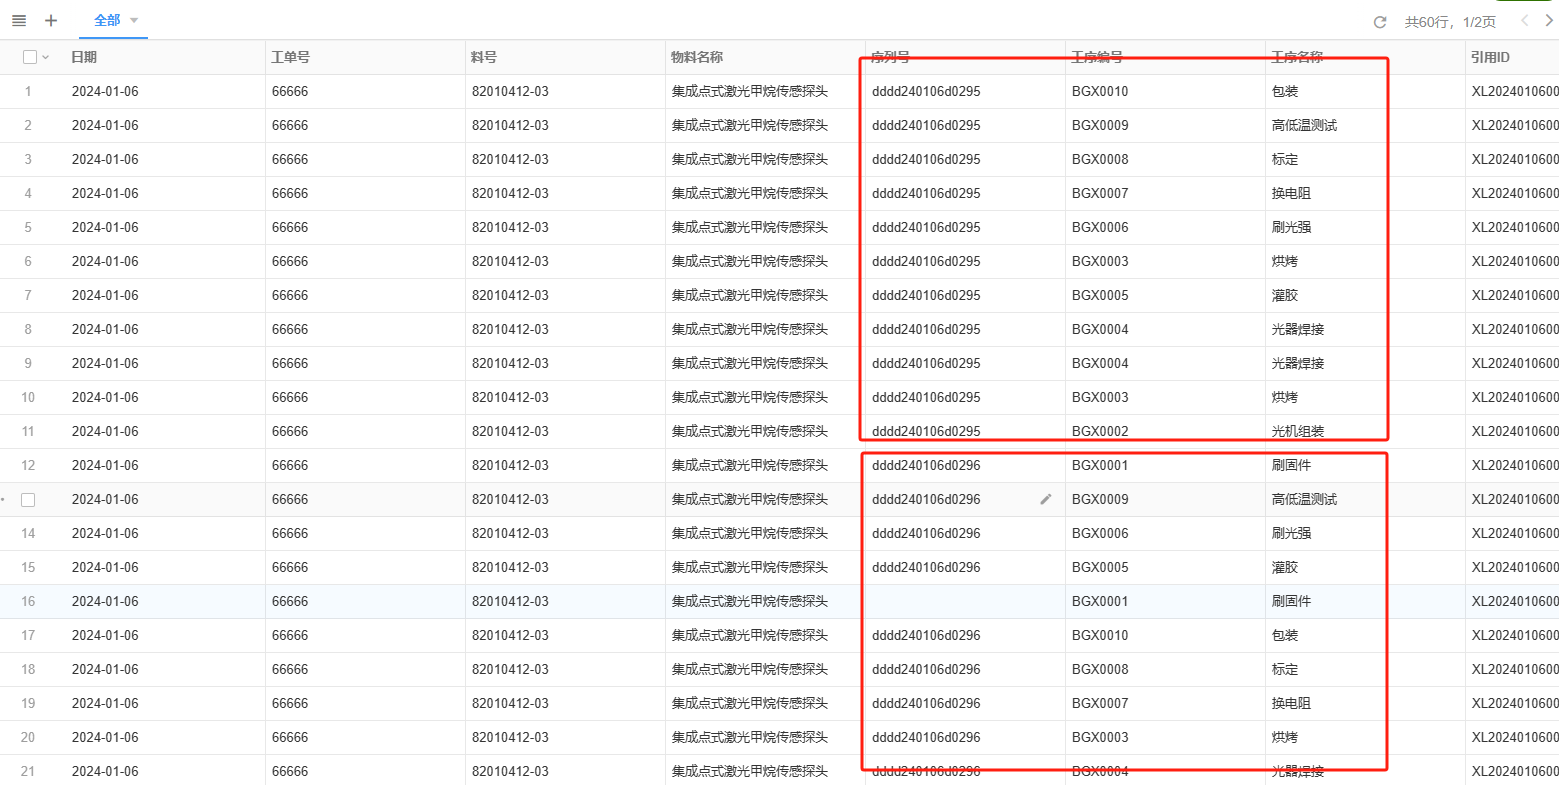1559x785 pixels.
Task: Select work order 66666 in row 3
Action: coord(290,159)
